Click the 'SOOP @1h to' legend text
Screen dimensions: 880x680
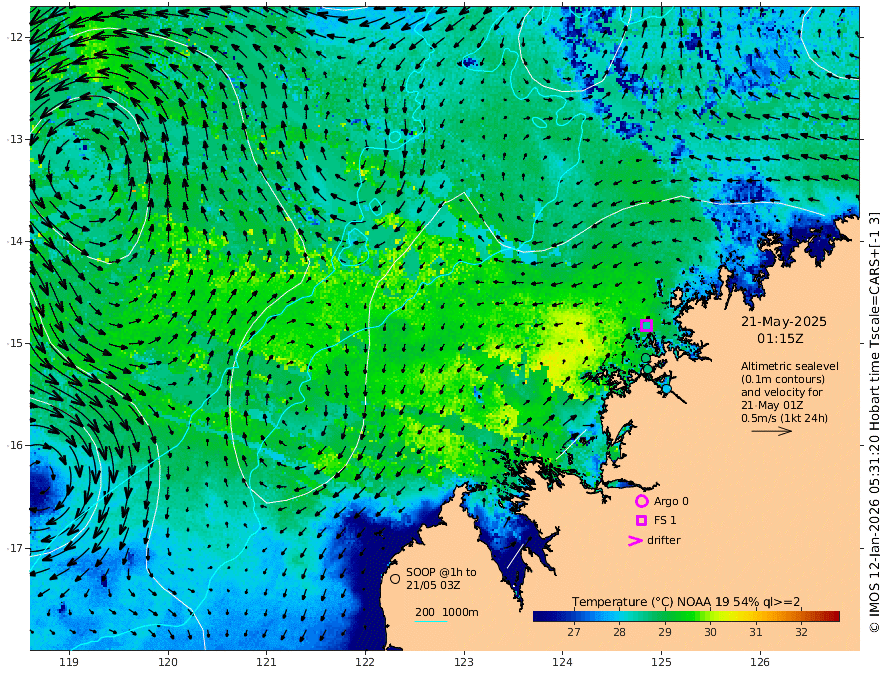click(441, 572)
